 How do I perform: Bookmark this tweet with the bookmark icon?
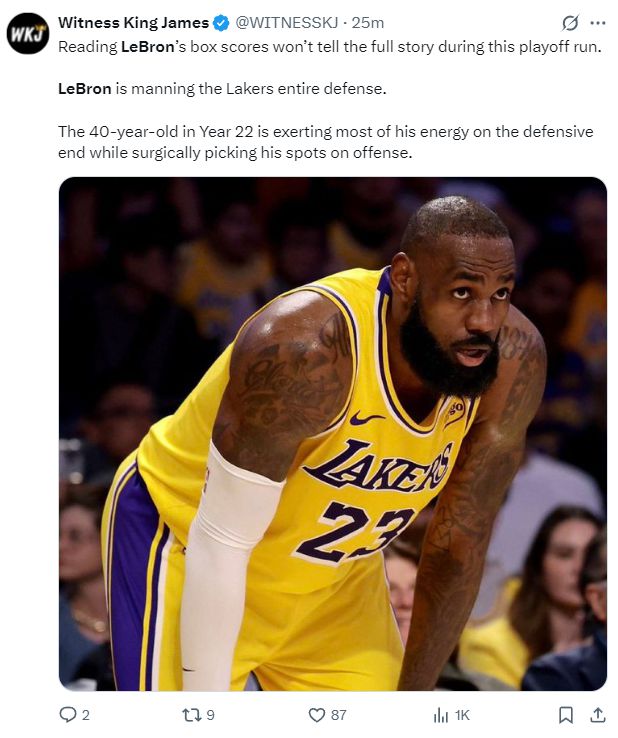coord(565,715)
